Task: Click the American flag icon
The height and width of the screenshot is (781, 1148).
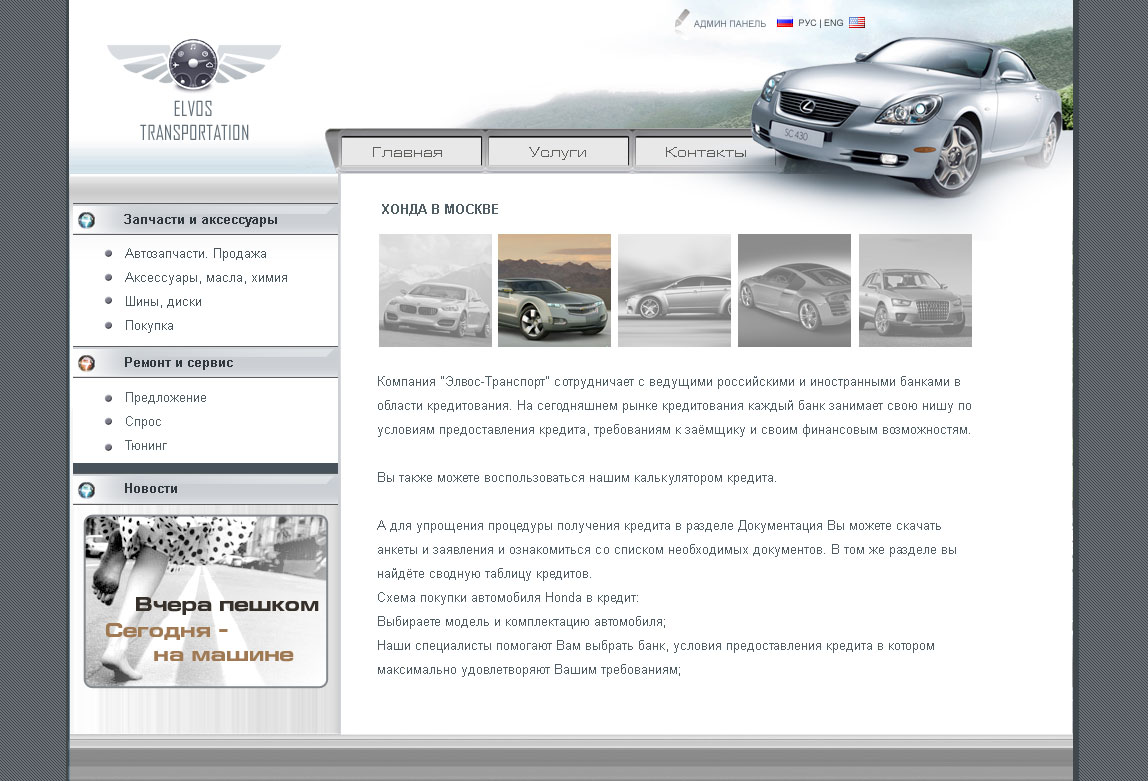Action: click(857, 23)
